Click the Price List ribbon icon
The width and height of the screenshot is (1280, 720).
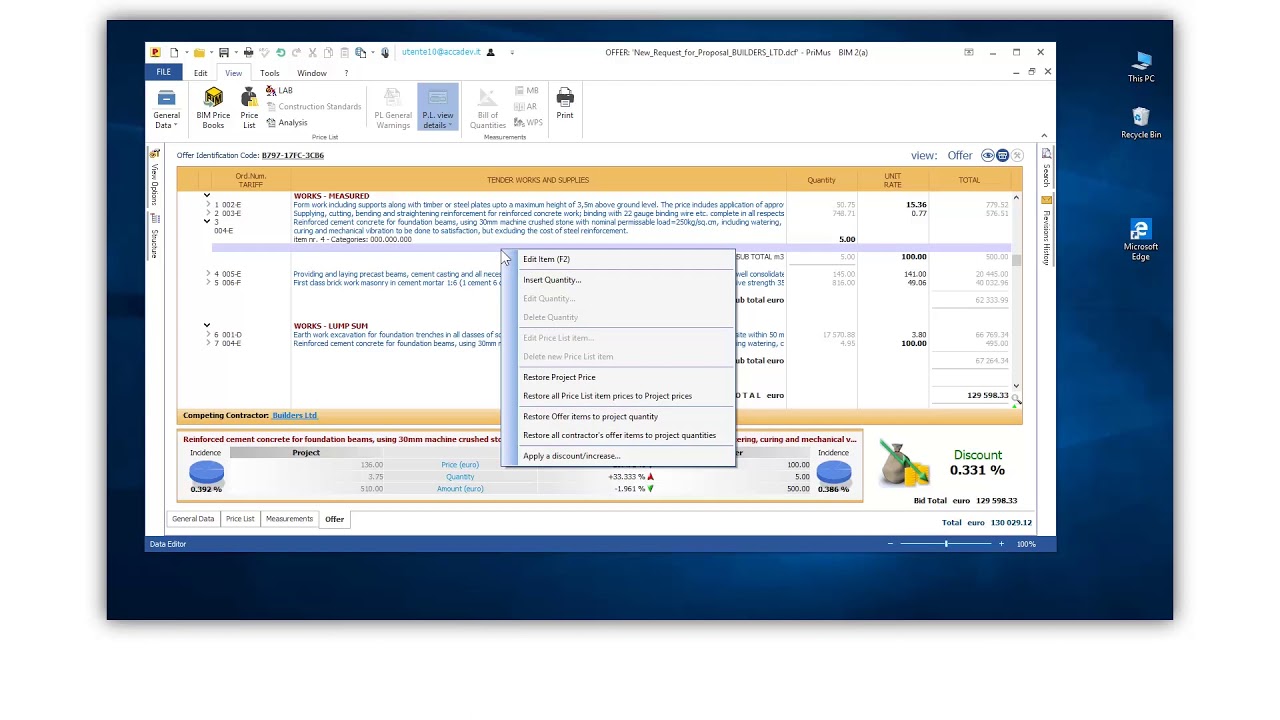(249, 108)
